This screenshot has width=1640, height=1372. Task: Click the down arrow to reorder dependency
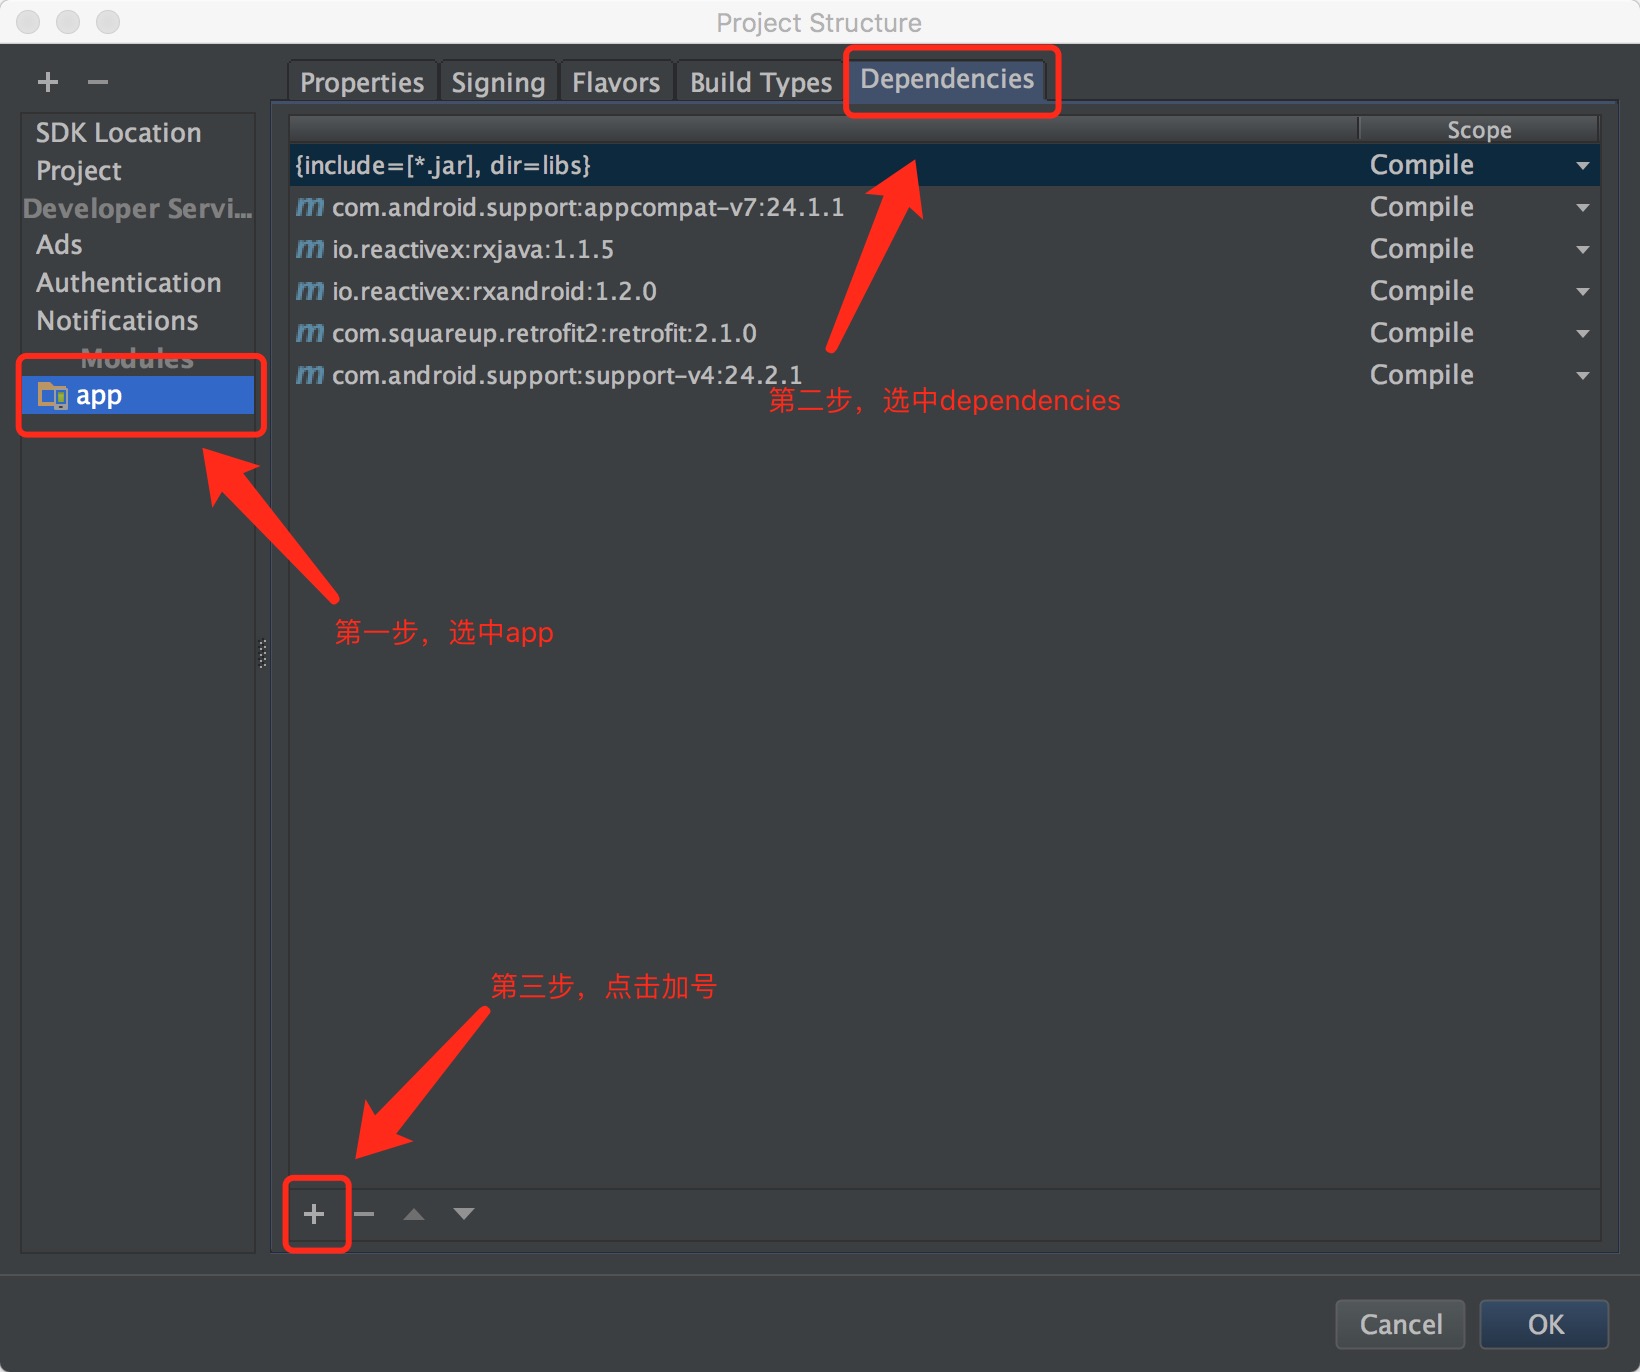pyautogui.click(x=463, y=1214)
